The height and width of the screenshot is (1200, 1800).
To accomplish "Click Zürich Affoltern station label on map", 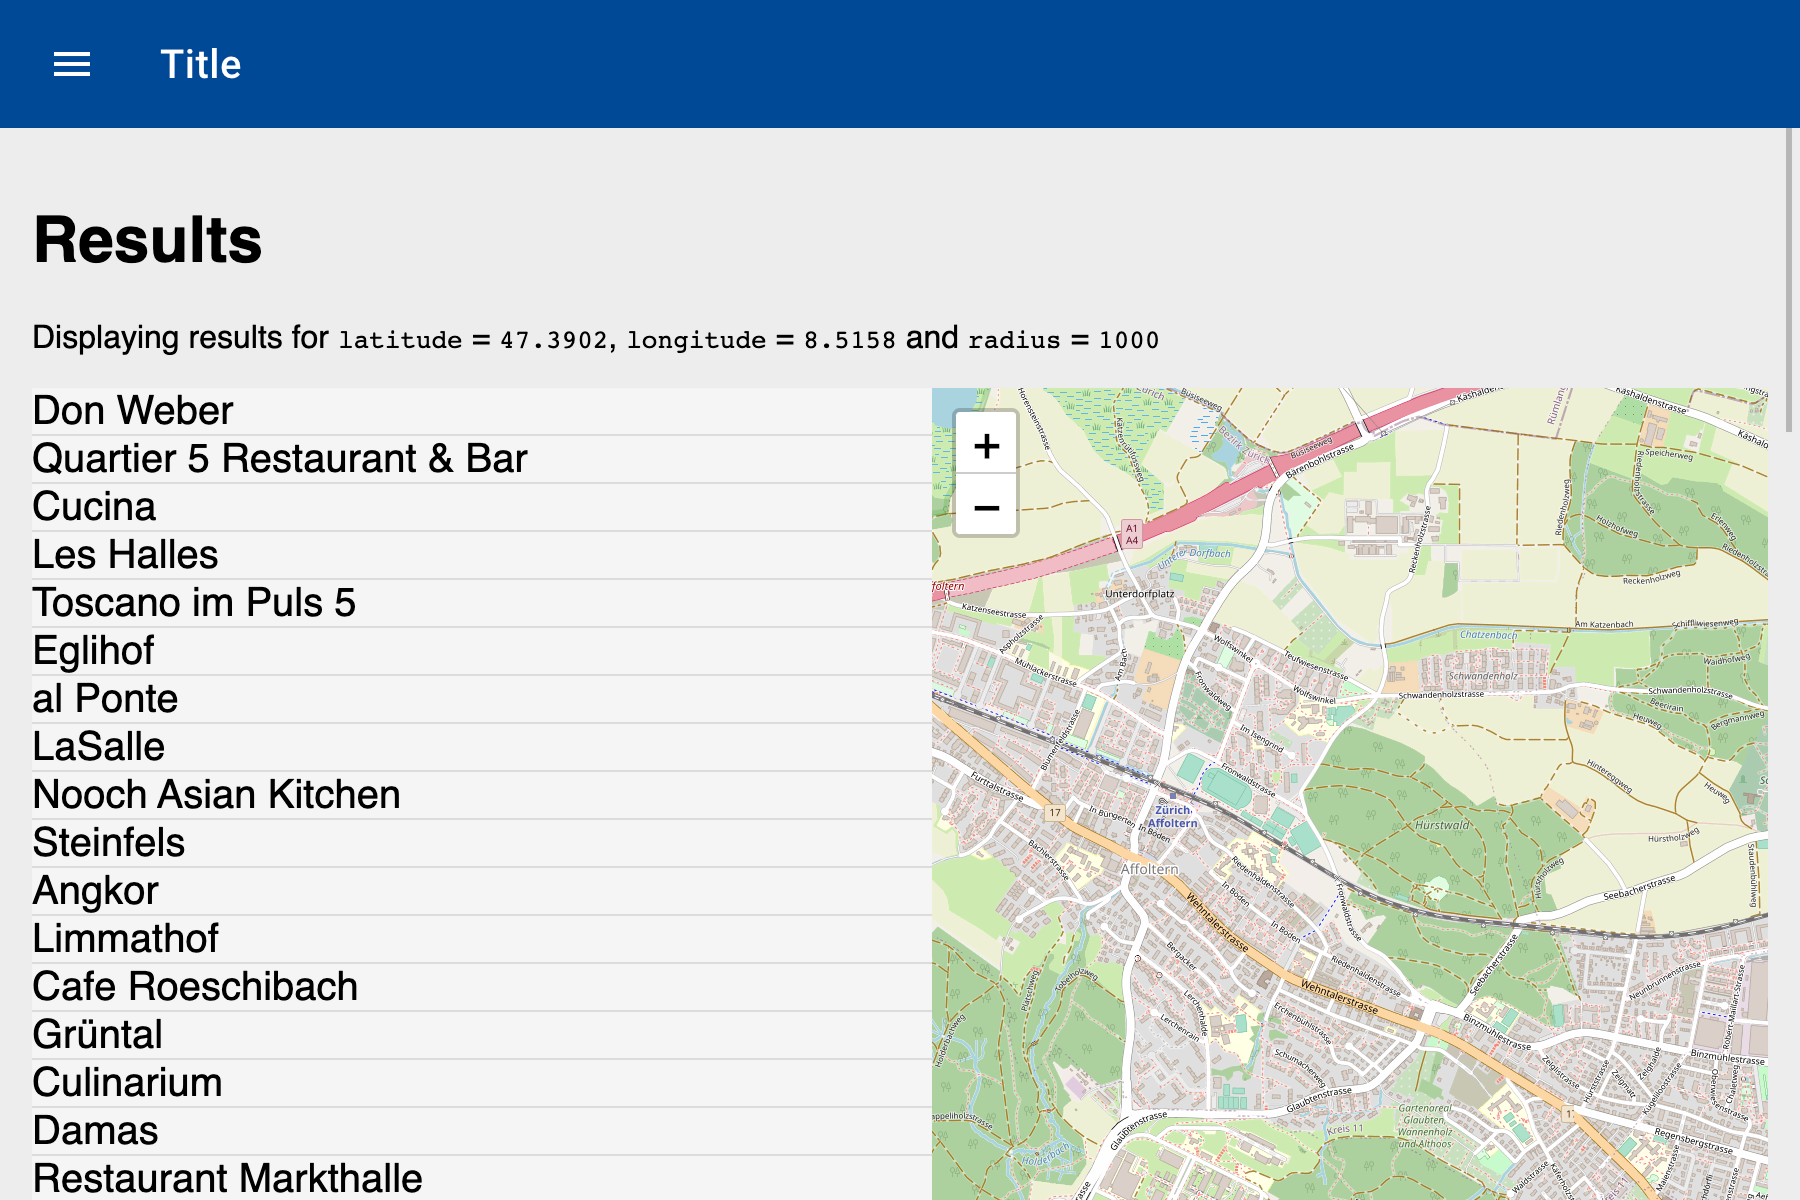I will coord(1172,817).
